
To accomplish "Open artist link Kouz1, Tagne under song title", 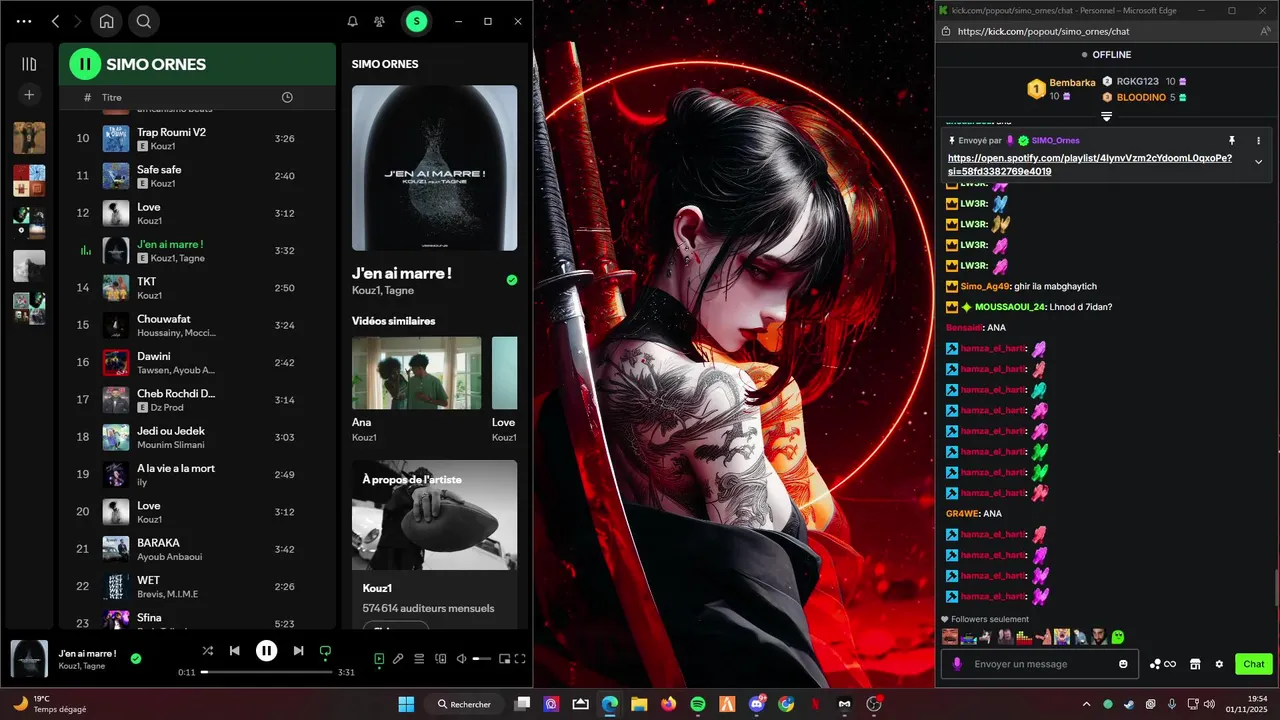I will coord(383,291).
